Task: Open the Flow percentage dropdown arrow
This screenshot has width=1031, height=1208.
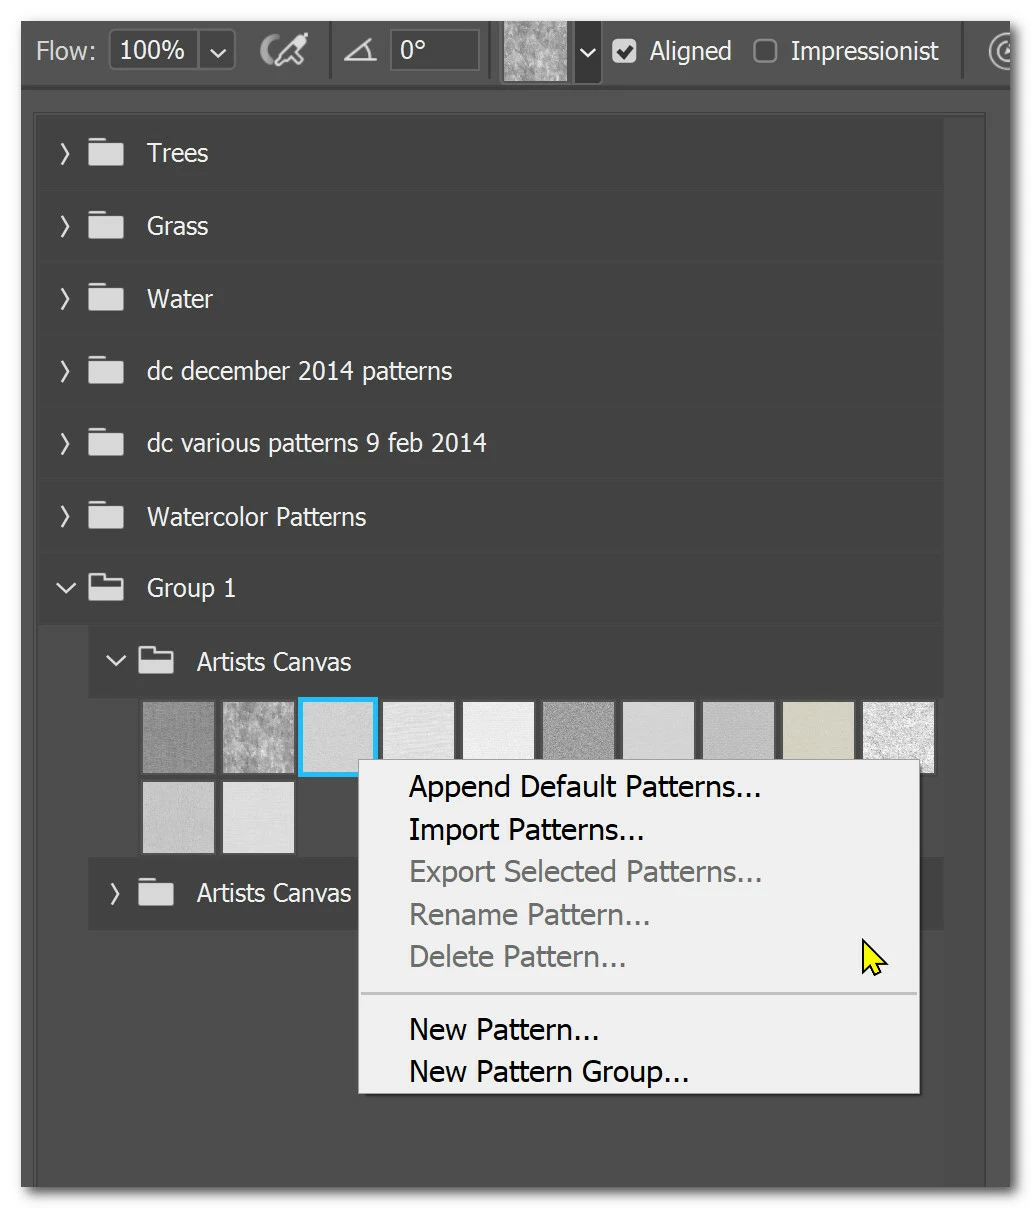Action: (217, 50)
